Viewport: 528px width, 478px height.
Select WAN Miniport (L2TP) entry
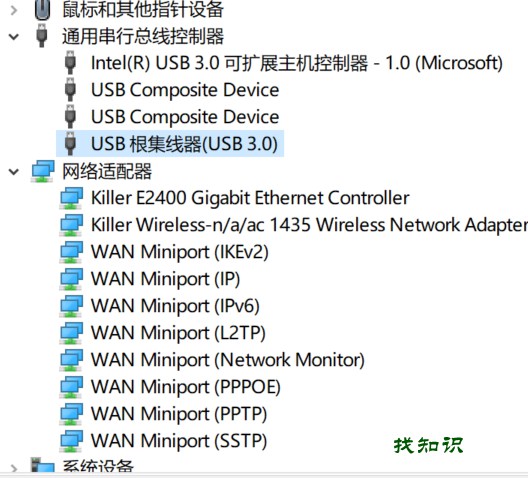click(178, 333)
